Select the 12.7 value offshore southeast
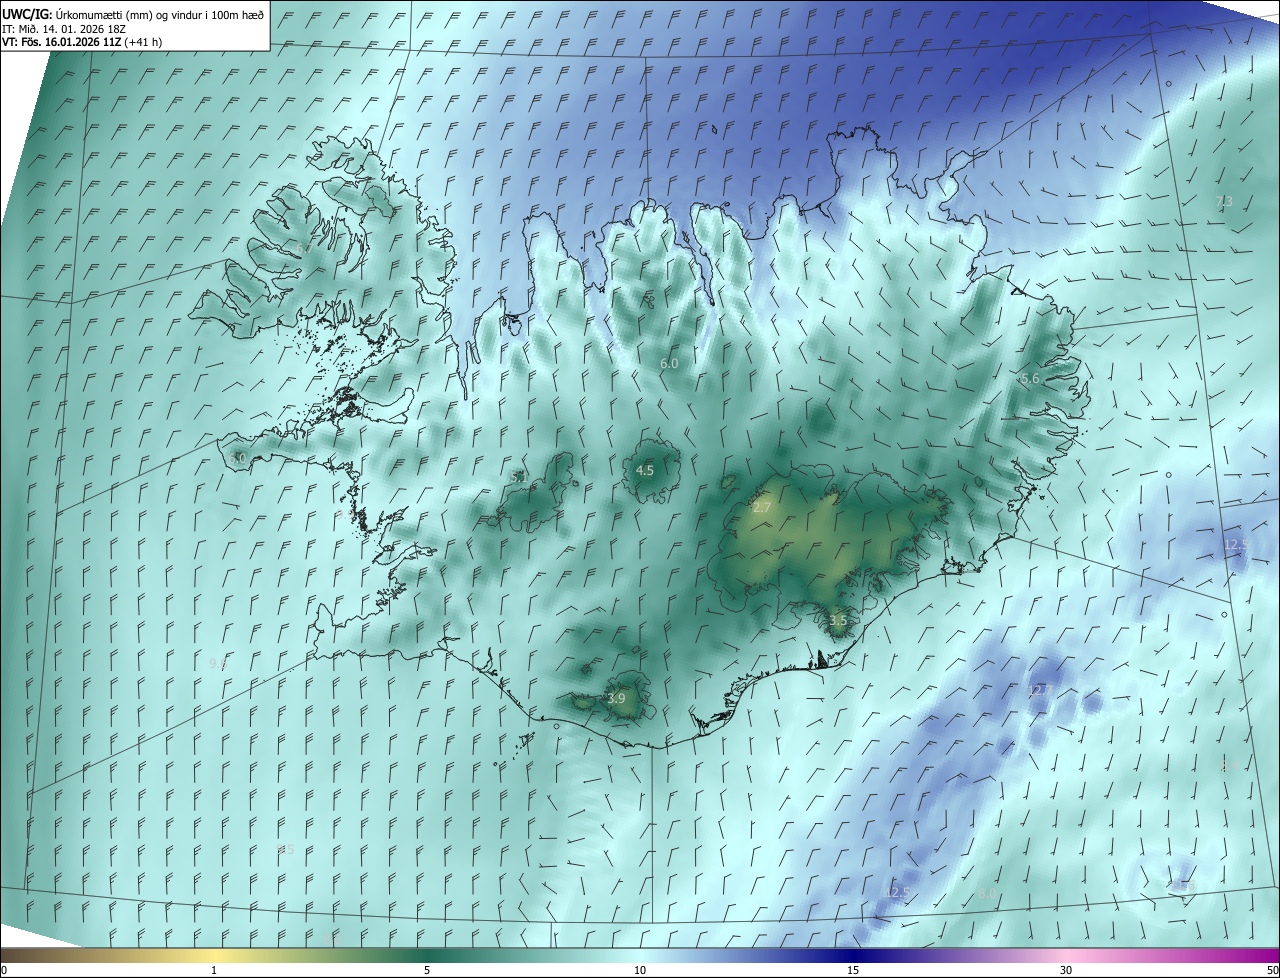The image size is (1280, 978). point(1041,690)
